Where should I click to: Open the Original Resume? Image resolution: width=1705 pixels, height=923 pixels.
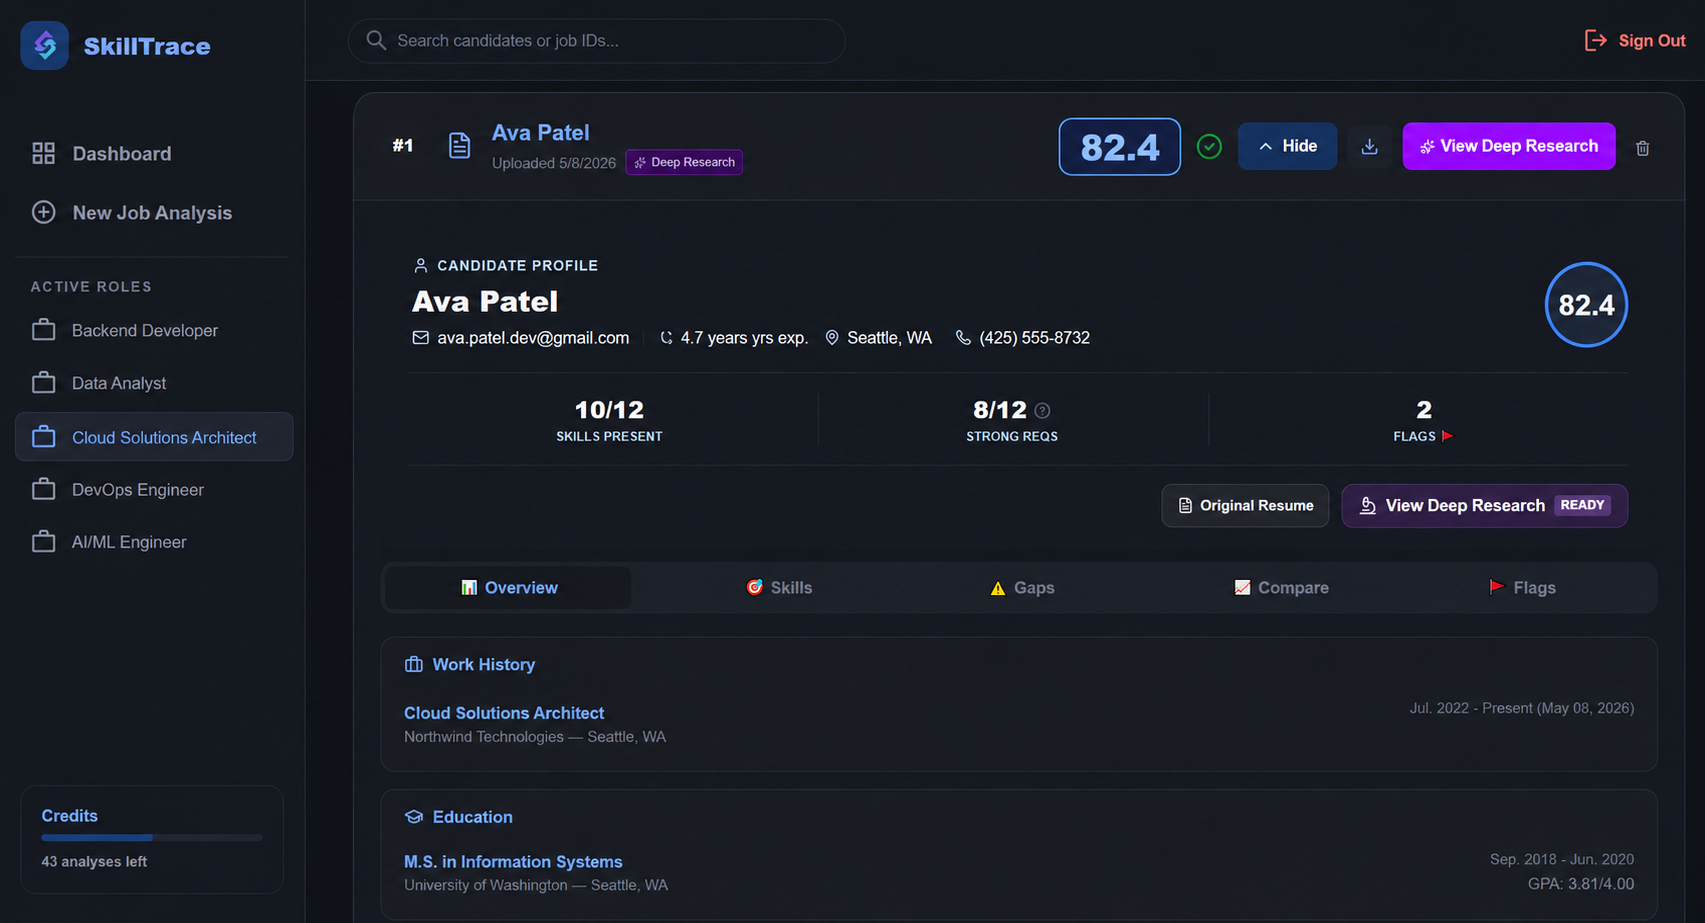click(1245, 505)
